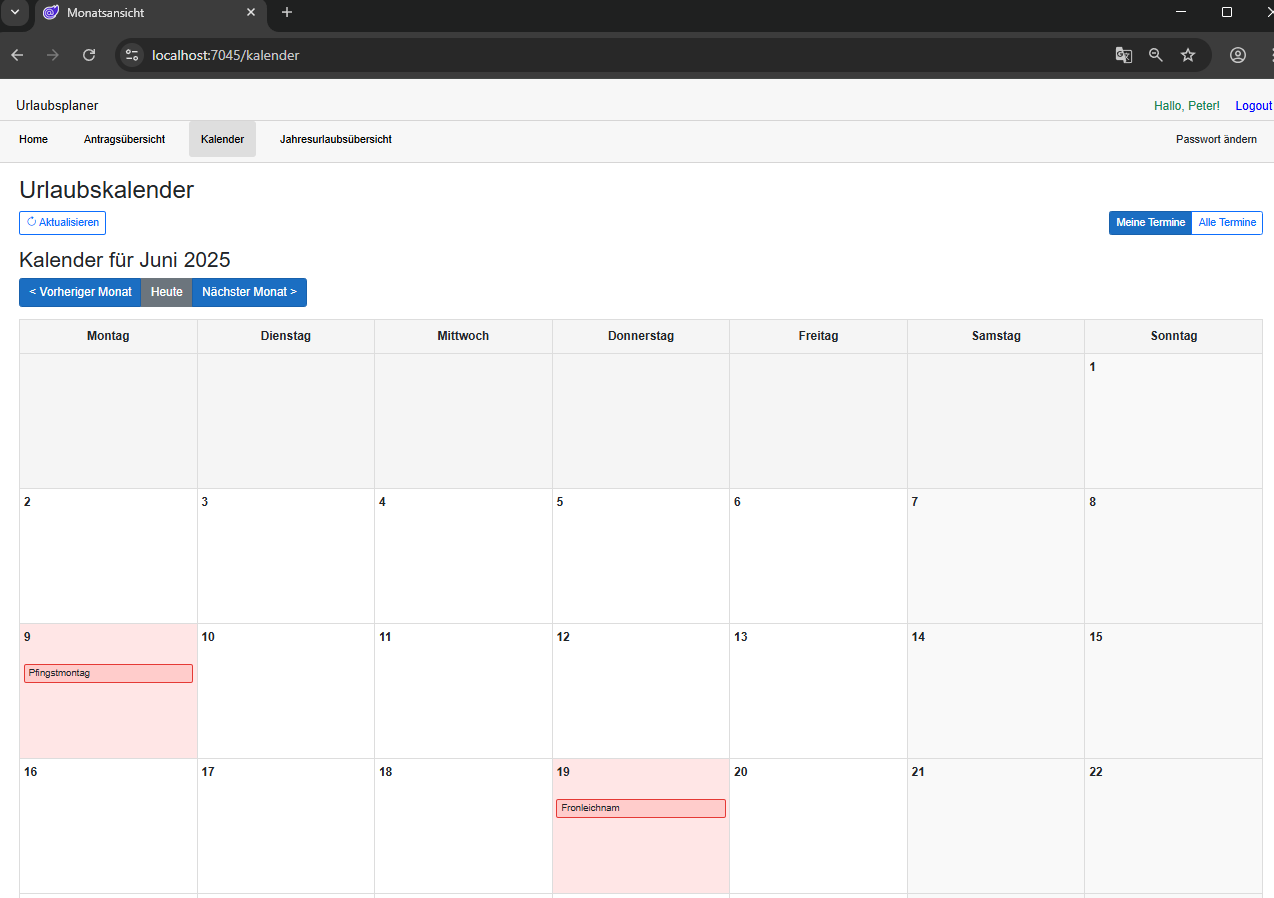Open the browser zoom magnifier icon

(1156, 55)
